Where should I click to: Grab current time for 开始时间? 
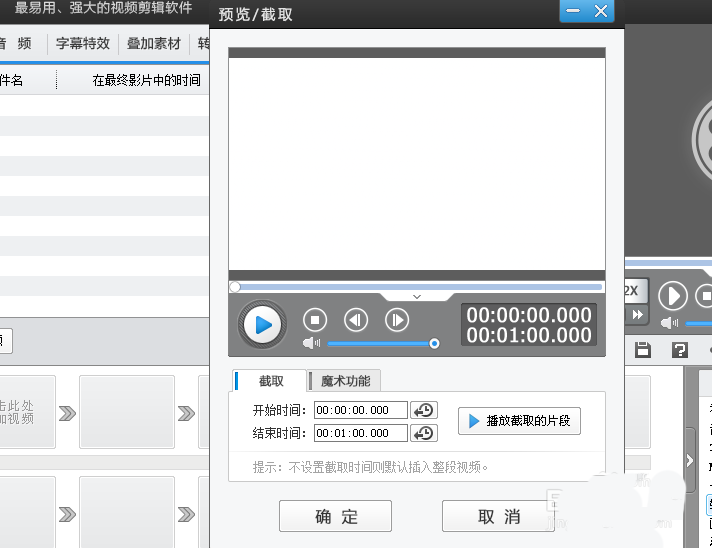point(424,410)
